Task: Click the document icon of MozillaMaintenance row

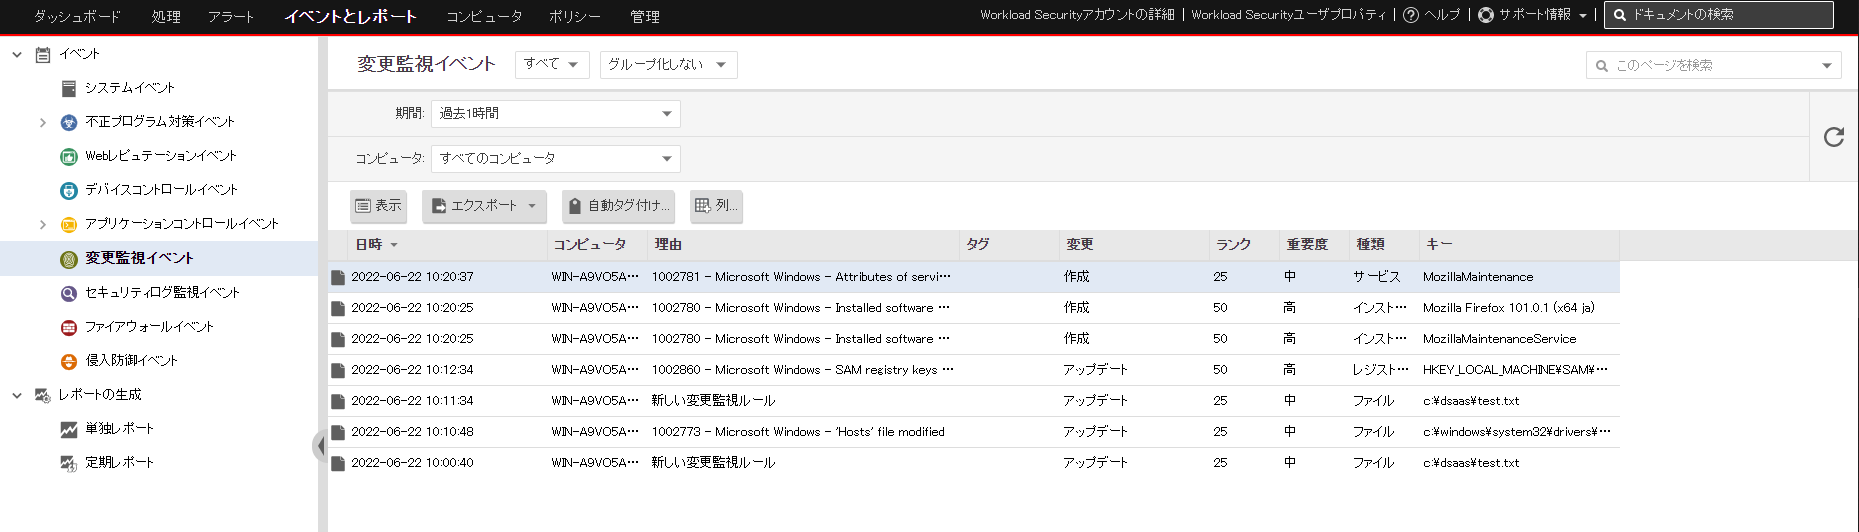Action: tap(338, 277)
